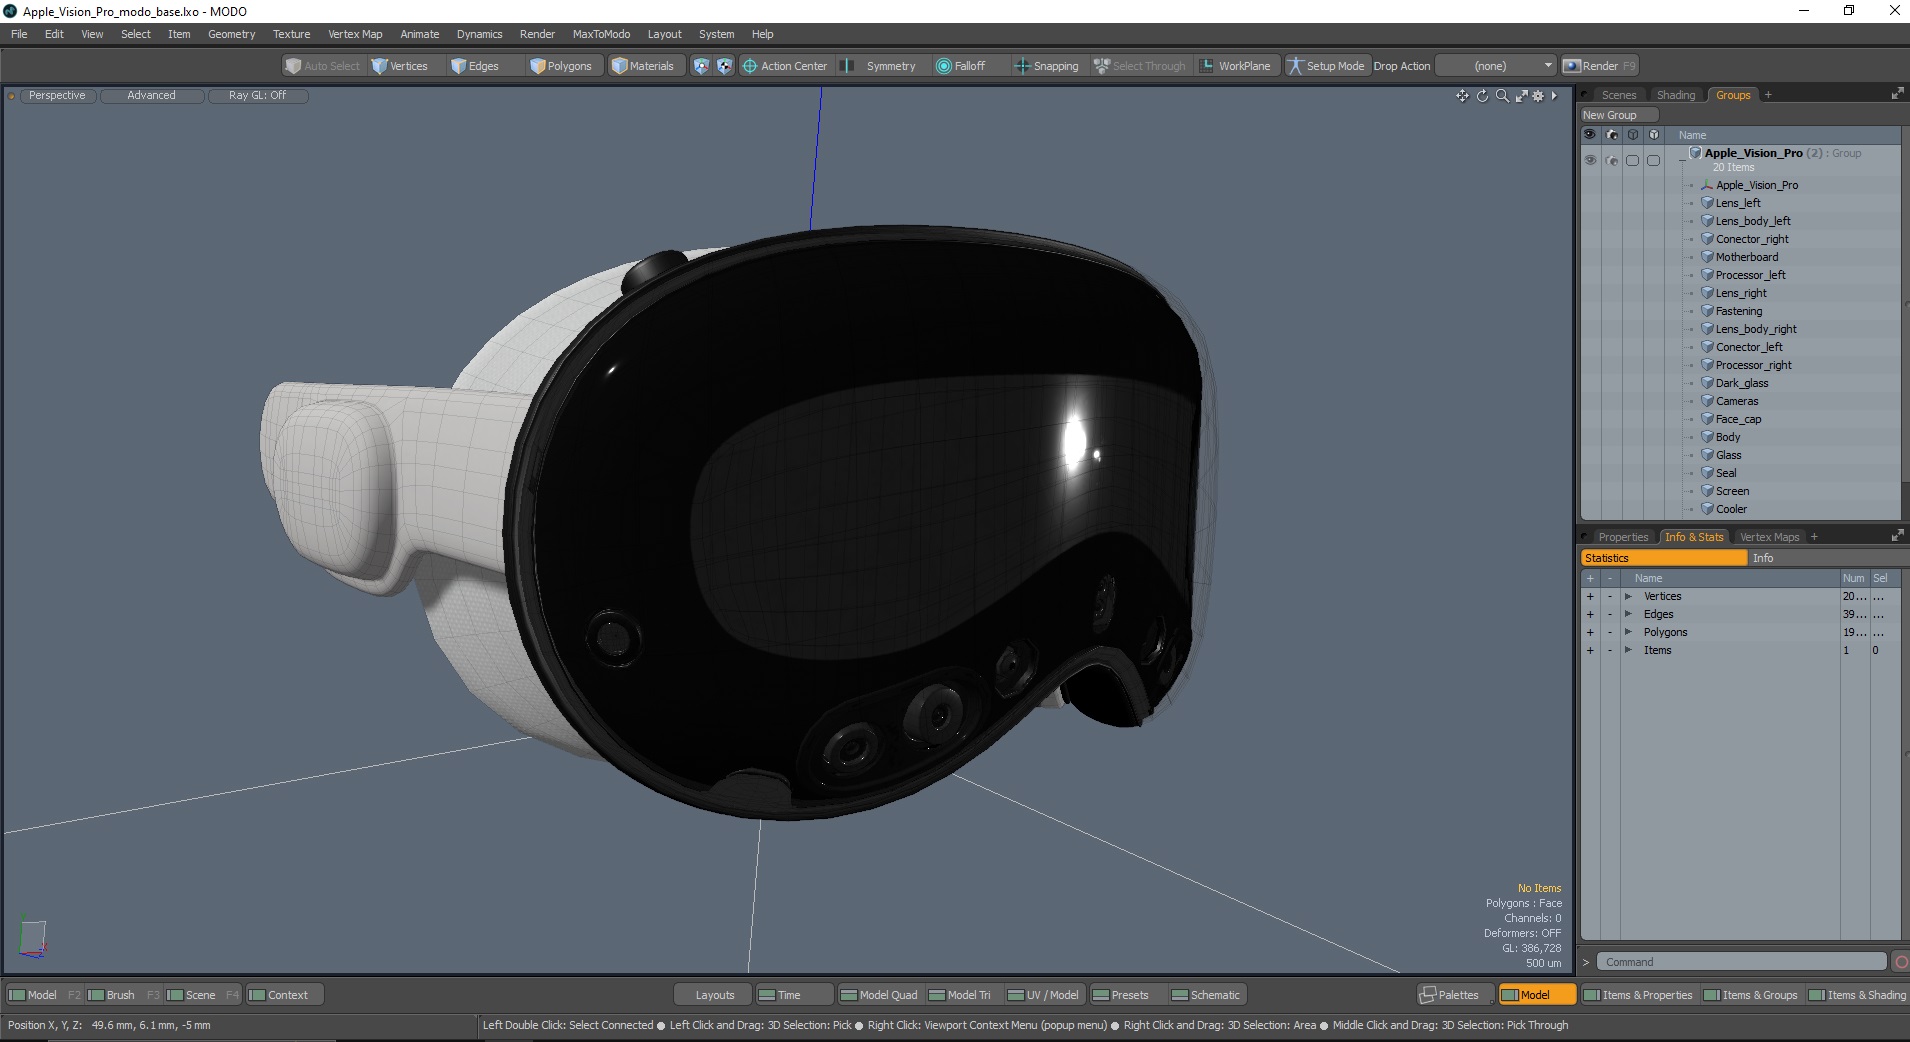The width and height of the screenshot is (1910, 1042).
Task: Open the Drop Action (none) dropdown
Action: [1496, 66]
